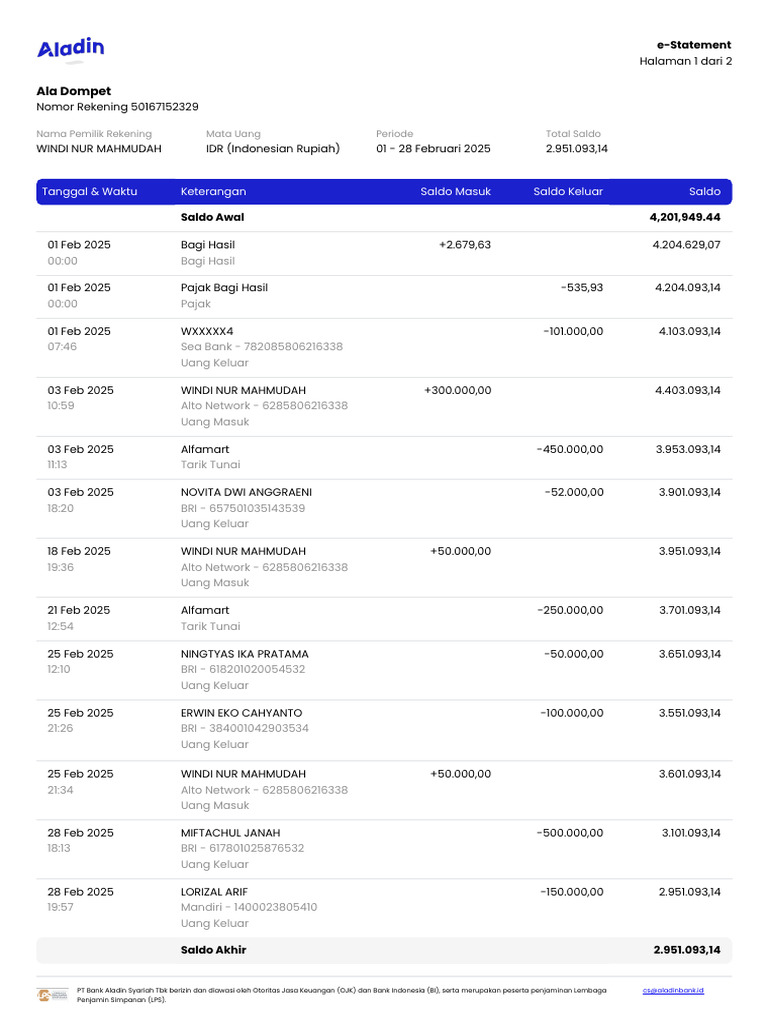Select balance 4.204.629,07
Image resolution: width=768 pixels, height=1024 pixels.
[686, 245]
